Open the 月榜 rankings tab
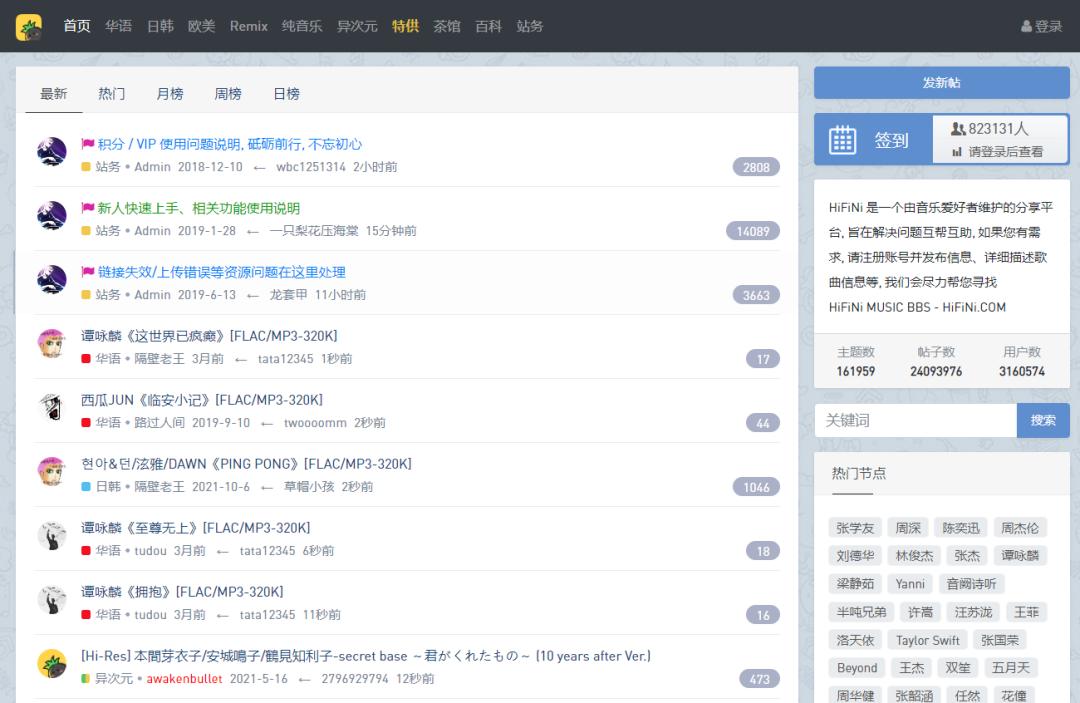Image resolution: width=1080 pixels, height=703 pixels. 169,93
